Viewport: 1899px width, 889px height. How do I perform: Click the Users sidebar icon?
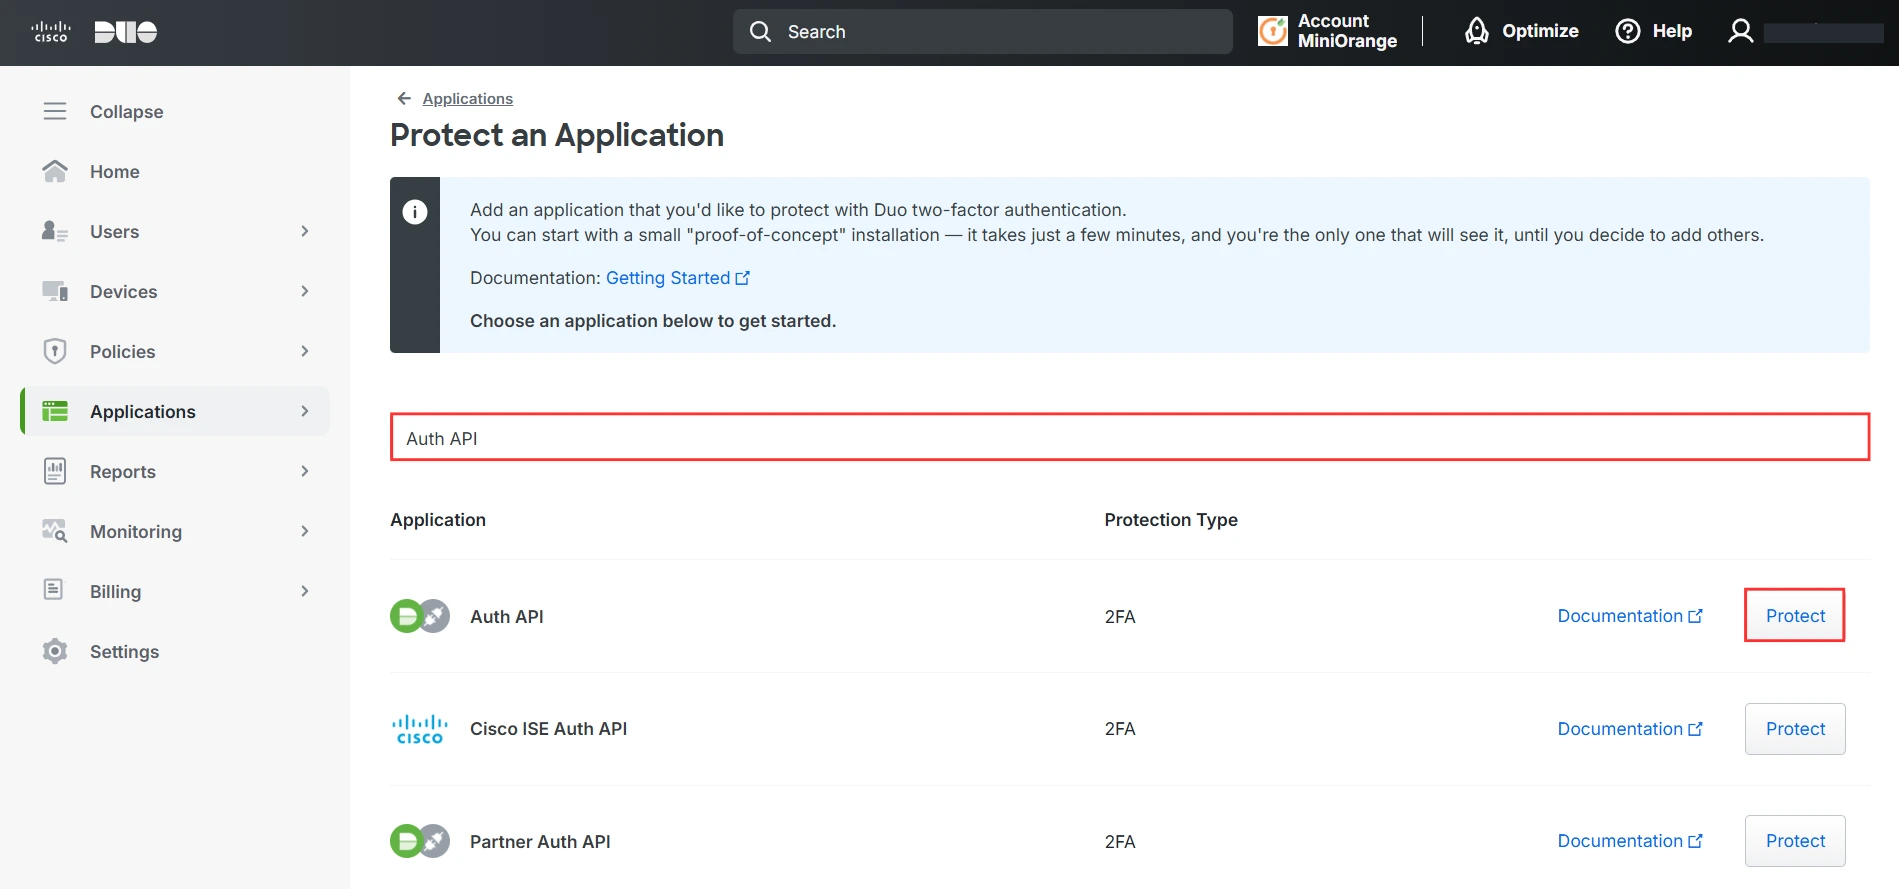tap(55, 231)
